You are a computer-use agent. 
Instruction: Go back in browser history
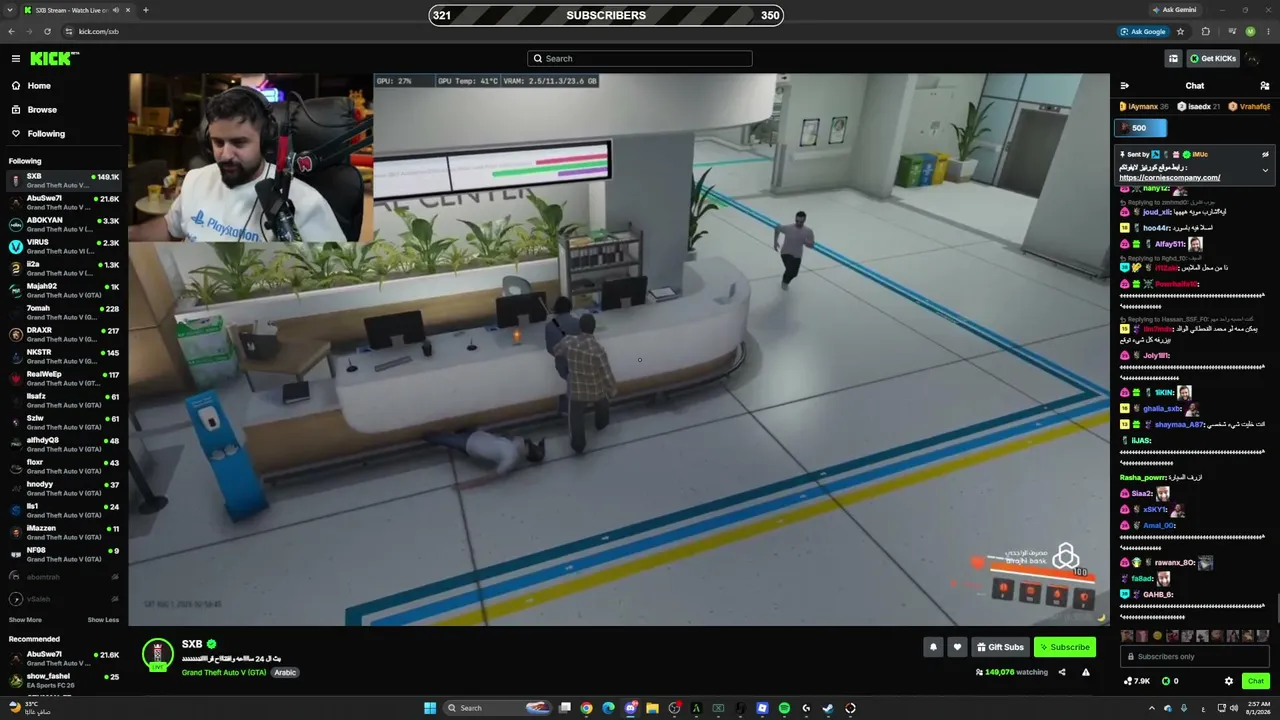11,32
